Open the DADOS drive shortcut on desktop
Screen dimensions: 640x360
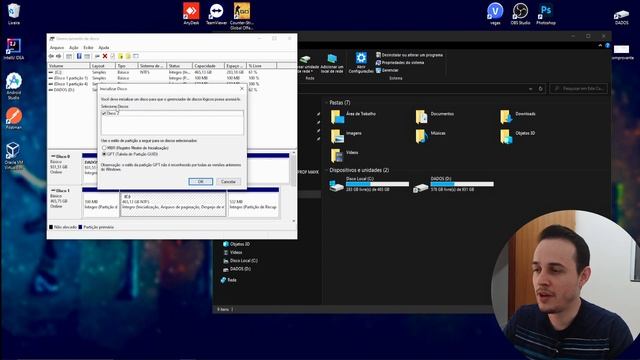[x=622, y=17]
